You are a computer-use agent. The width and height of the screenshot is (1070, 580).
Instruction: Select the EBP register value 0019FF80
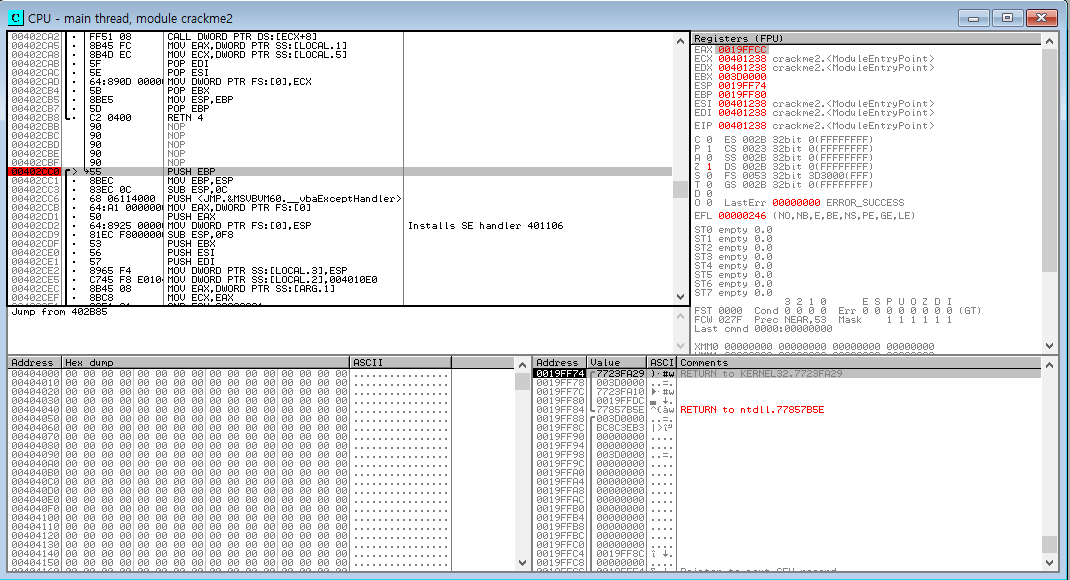[742, 94]
